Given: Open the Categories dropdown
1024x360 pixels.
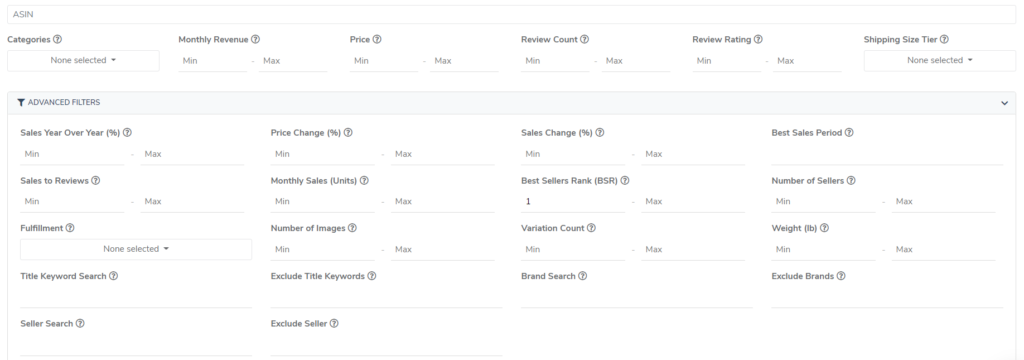Looking at the screenshot, I should click(x=83, y=61).
